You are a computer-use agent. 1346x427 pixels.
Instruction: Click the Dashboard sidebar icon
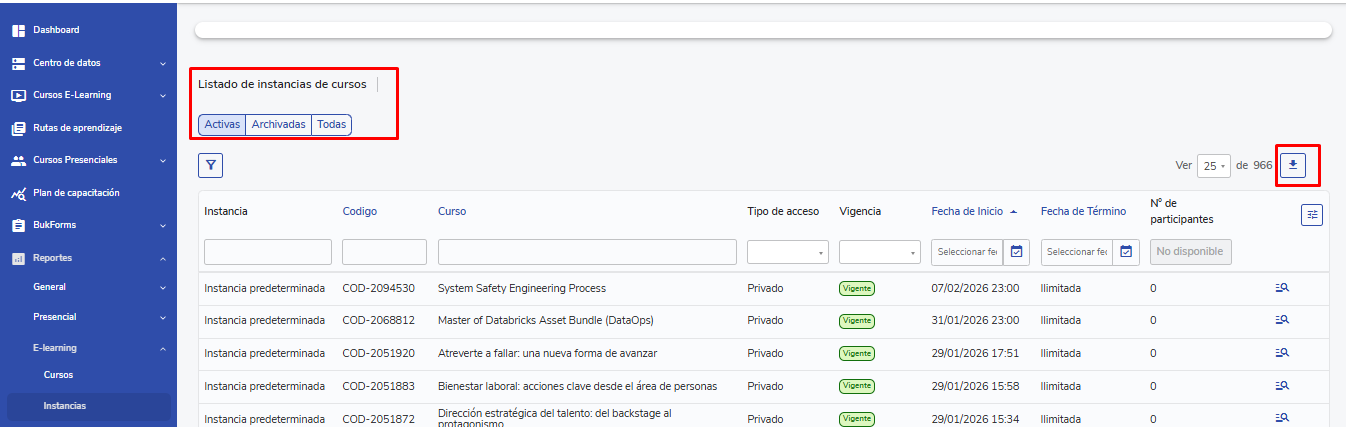click(x=18, y=30)
